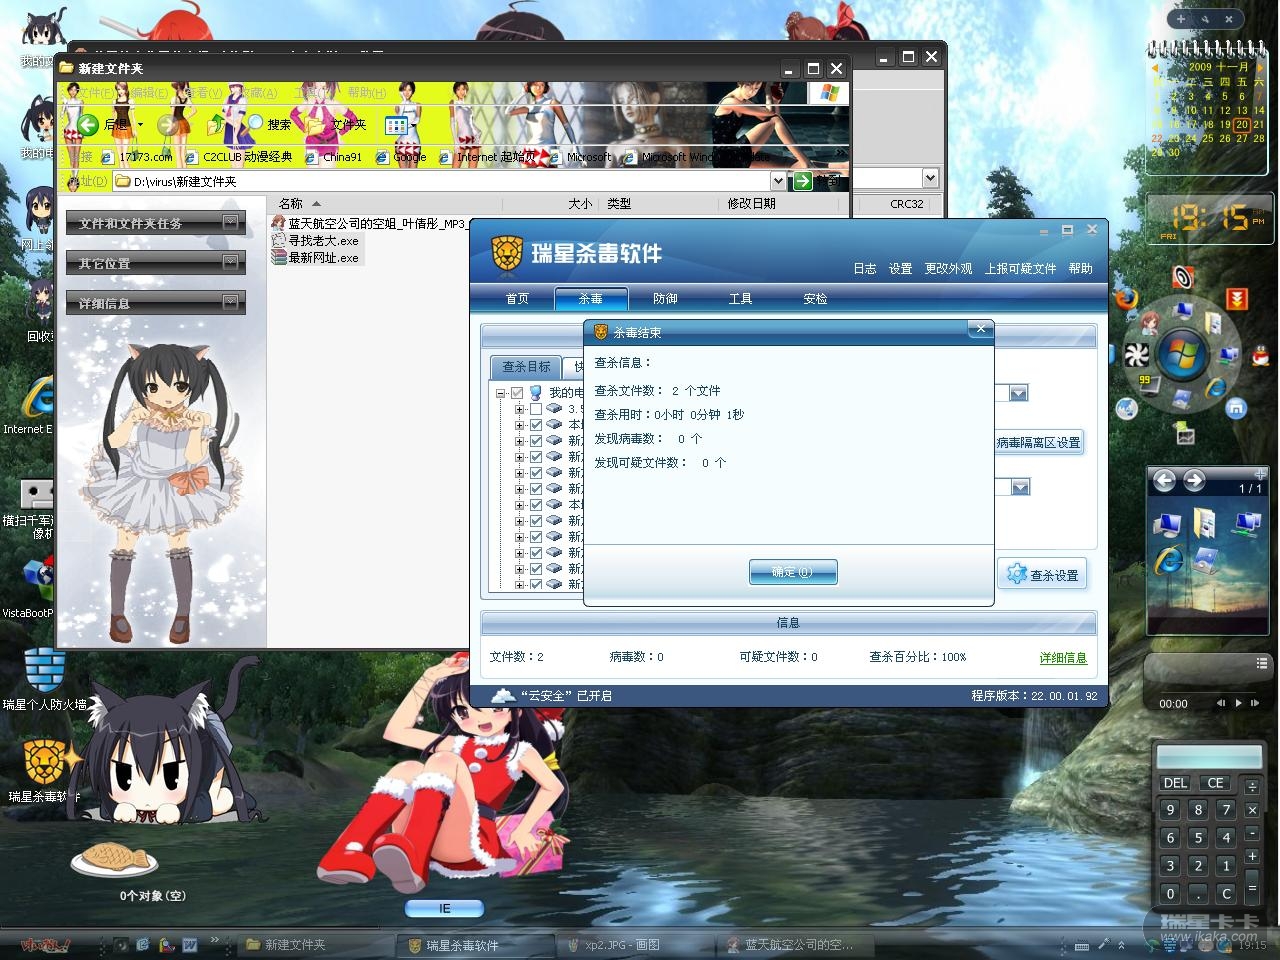
Task: Open the upper dropdown beside the results dialog
Action: click(1018, 393)
